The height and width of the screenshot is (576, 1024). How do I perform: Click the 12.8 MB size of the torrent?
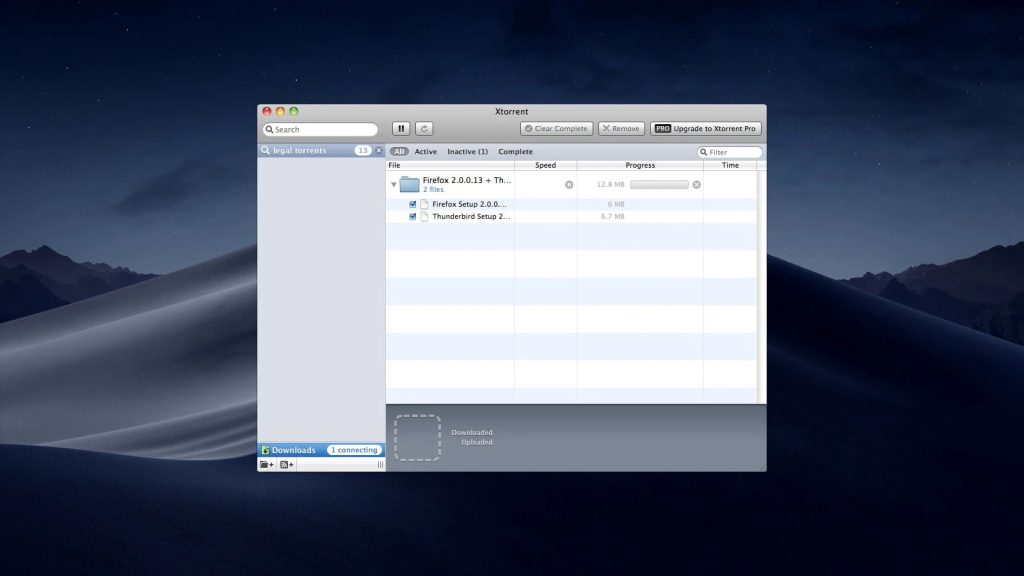(x=611, y=185)
